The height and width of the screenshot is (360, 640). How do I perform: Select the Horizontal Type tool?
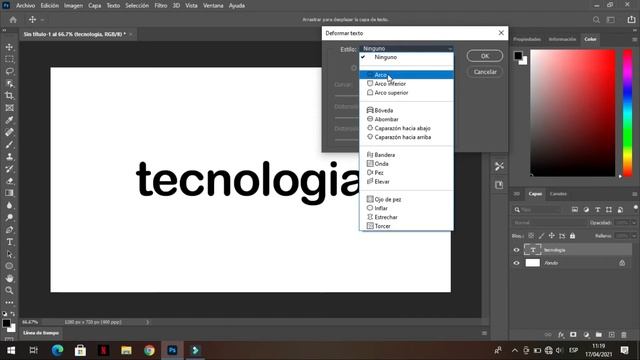[x=9, y=242]
